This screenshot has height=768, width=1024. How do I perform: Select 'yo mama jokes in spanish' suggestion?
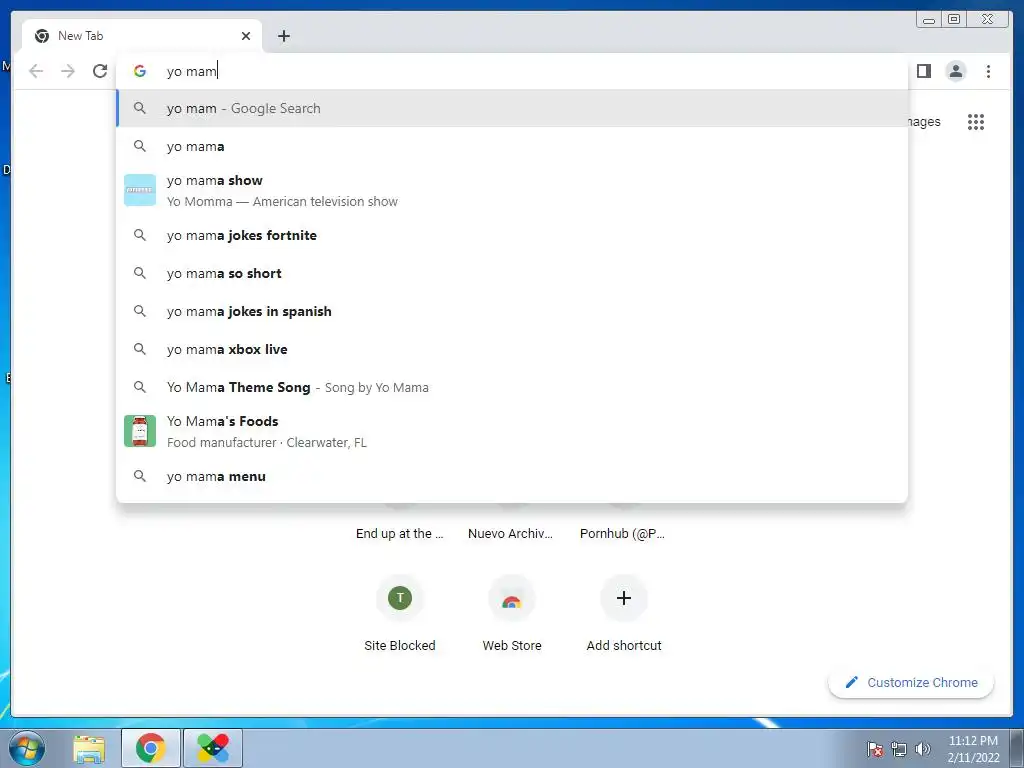pyautogui.click(x=512, y=312)
